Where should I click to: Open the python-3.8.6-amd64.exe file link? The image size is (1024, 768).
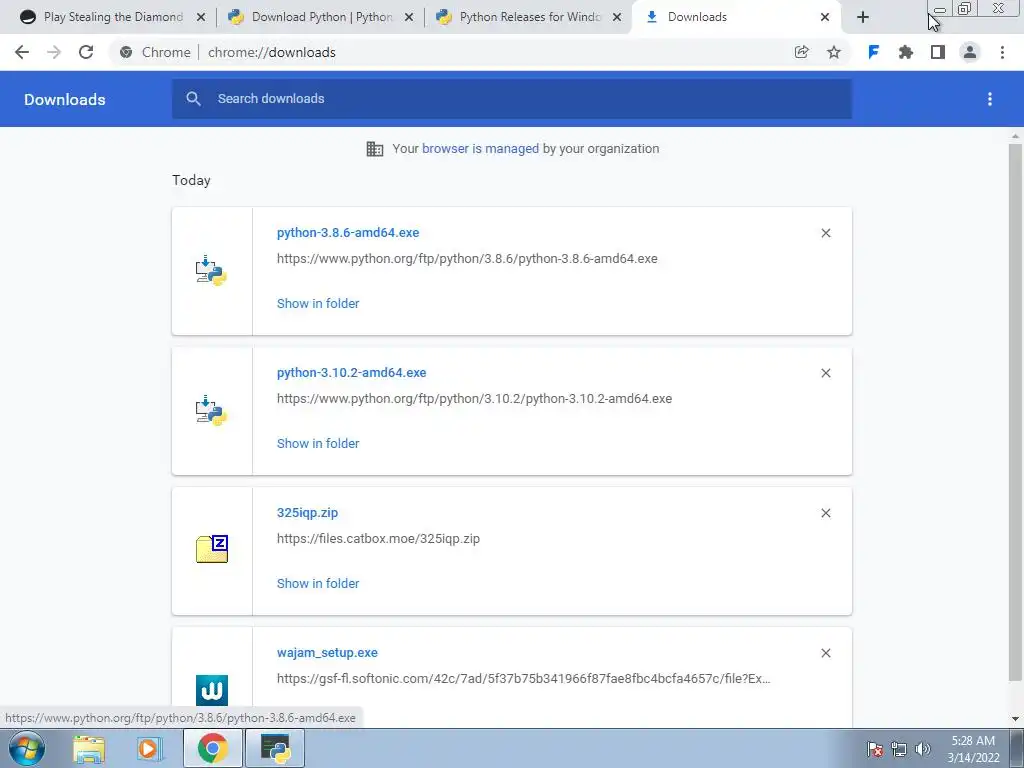(x=348, y=232)
